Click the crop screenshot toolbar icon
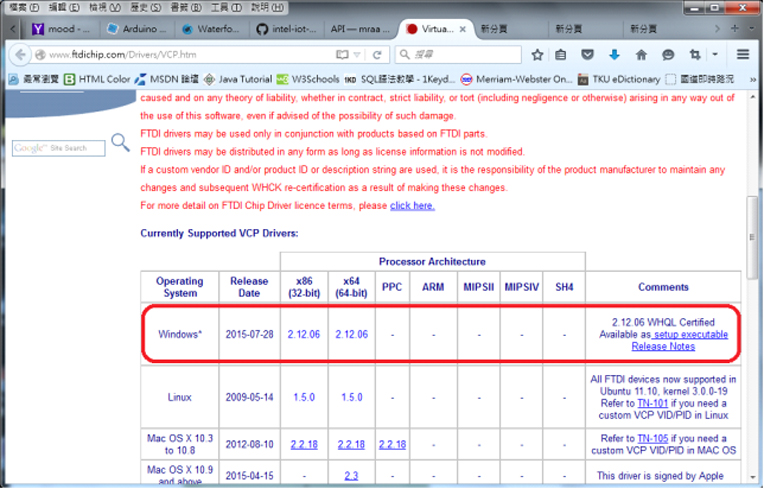The image size is (764, 489). [x=695, y=55]
